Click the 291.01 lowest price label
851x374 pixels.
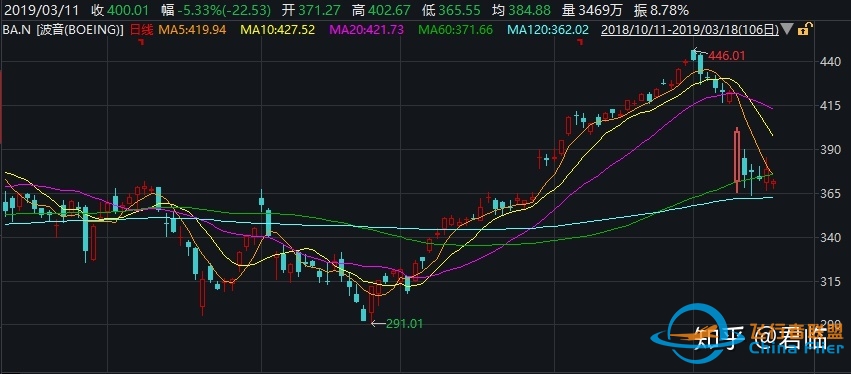pyautogui.click(x=404, y=324)
